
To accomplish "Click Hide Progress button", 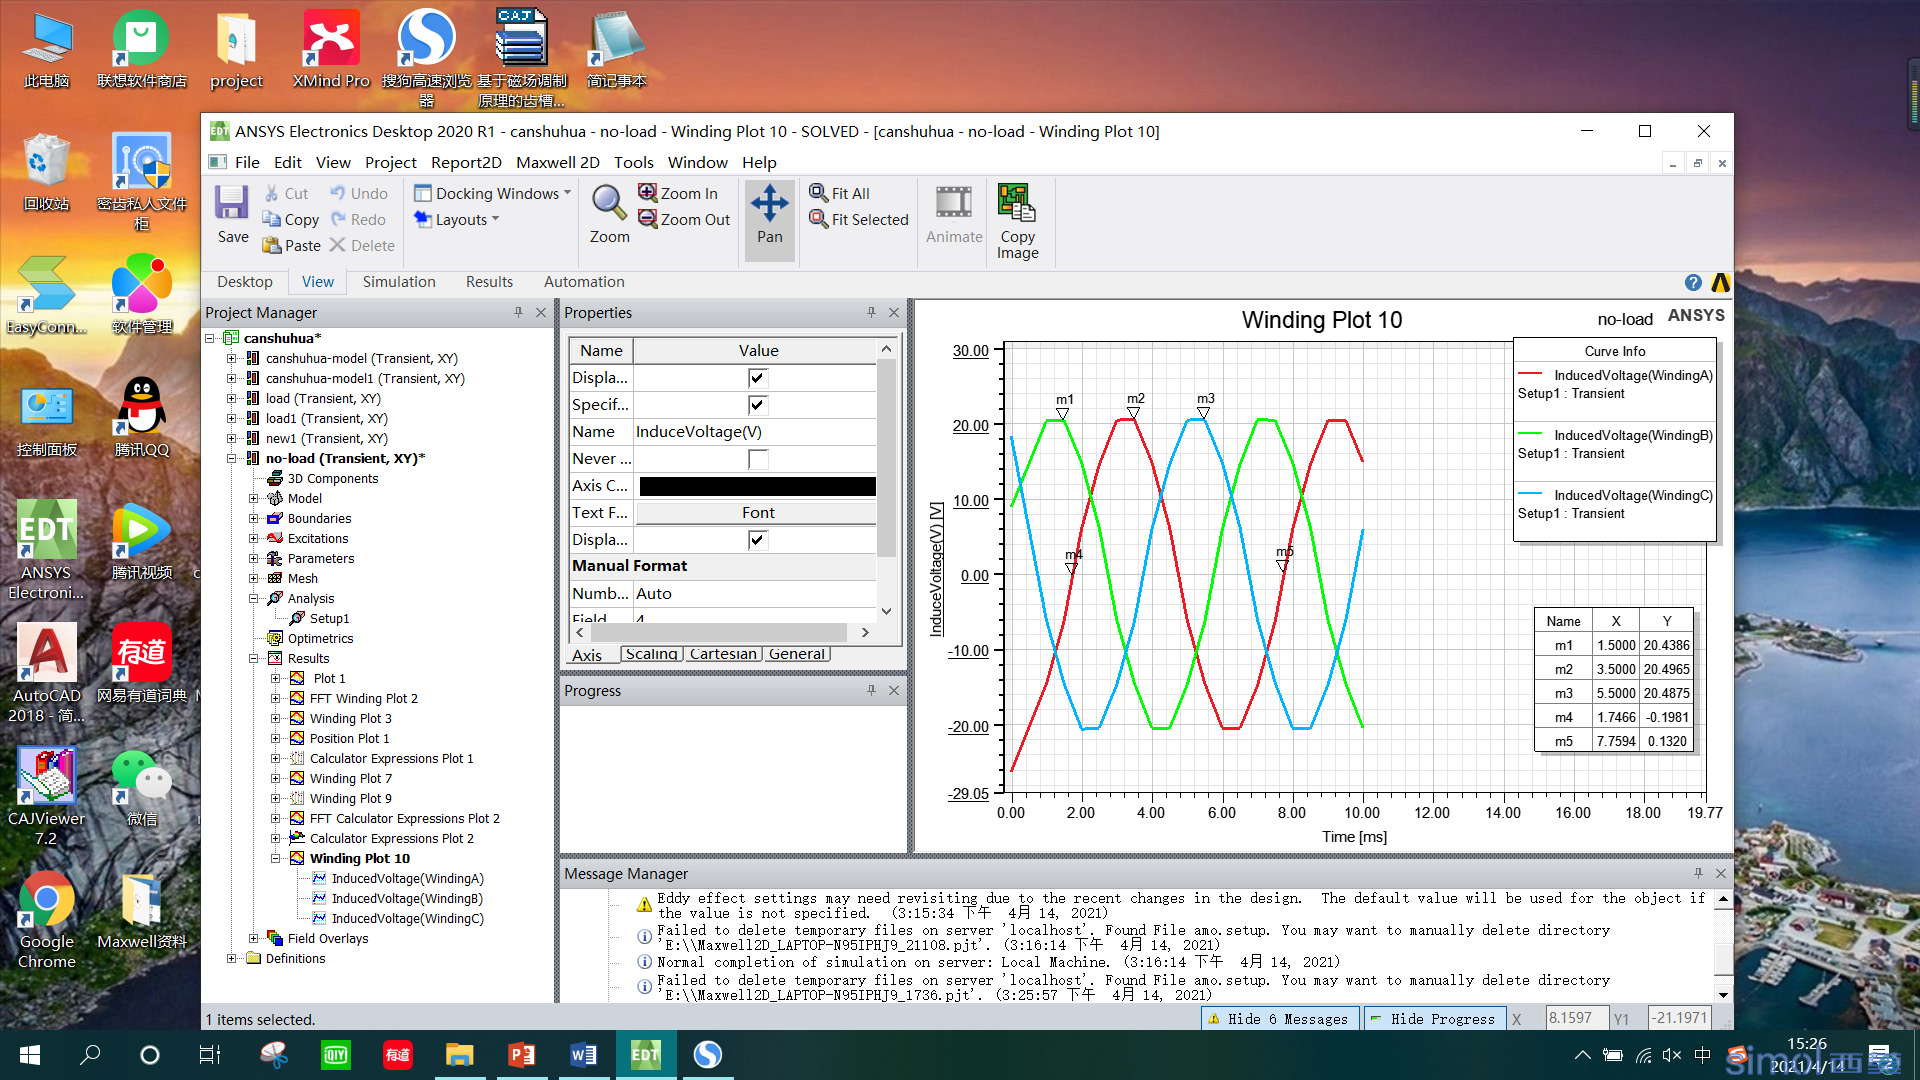I will coord(1436,1018).
